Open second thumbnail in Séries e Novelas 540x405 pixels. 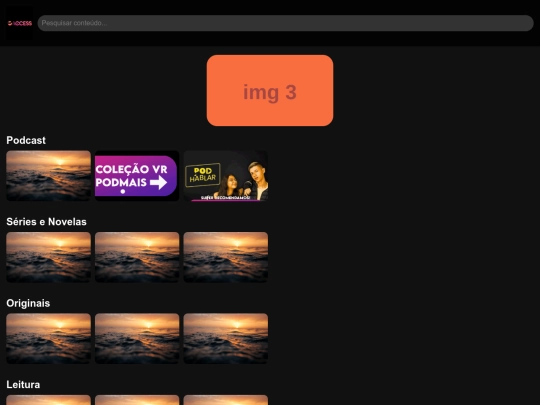point(137,257)
